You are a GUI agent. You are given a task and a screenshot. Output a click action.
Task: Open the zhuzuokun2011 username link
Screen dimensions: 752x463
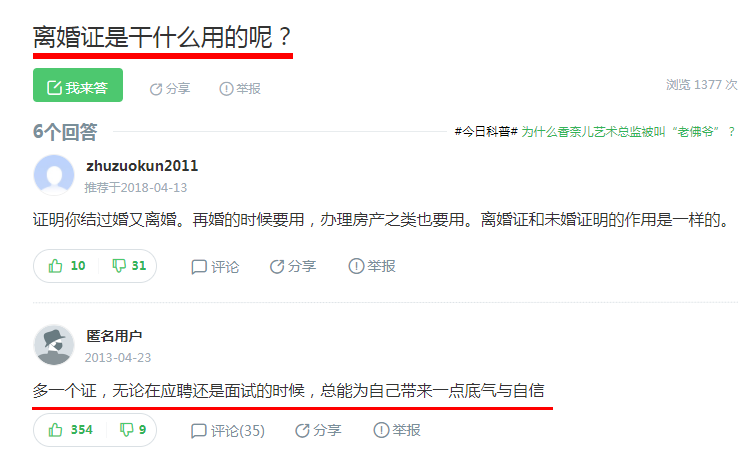(x=142, y=166)
